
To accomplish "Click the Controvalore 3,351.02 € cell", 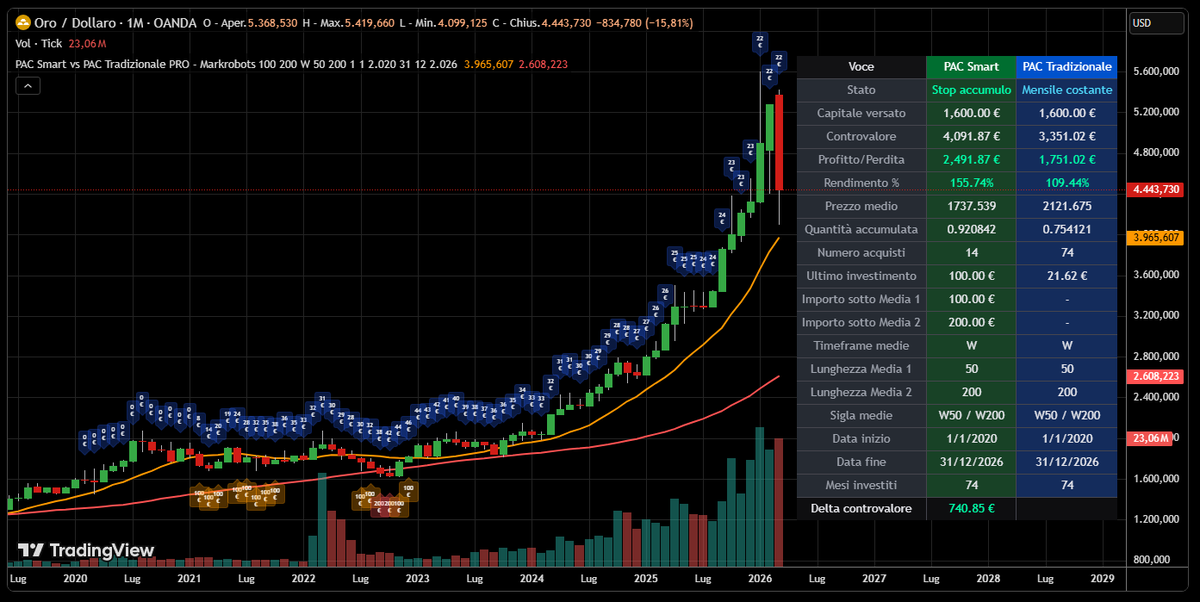I will point(1066,136).
